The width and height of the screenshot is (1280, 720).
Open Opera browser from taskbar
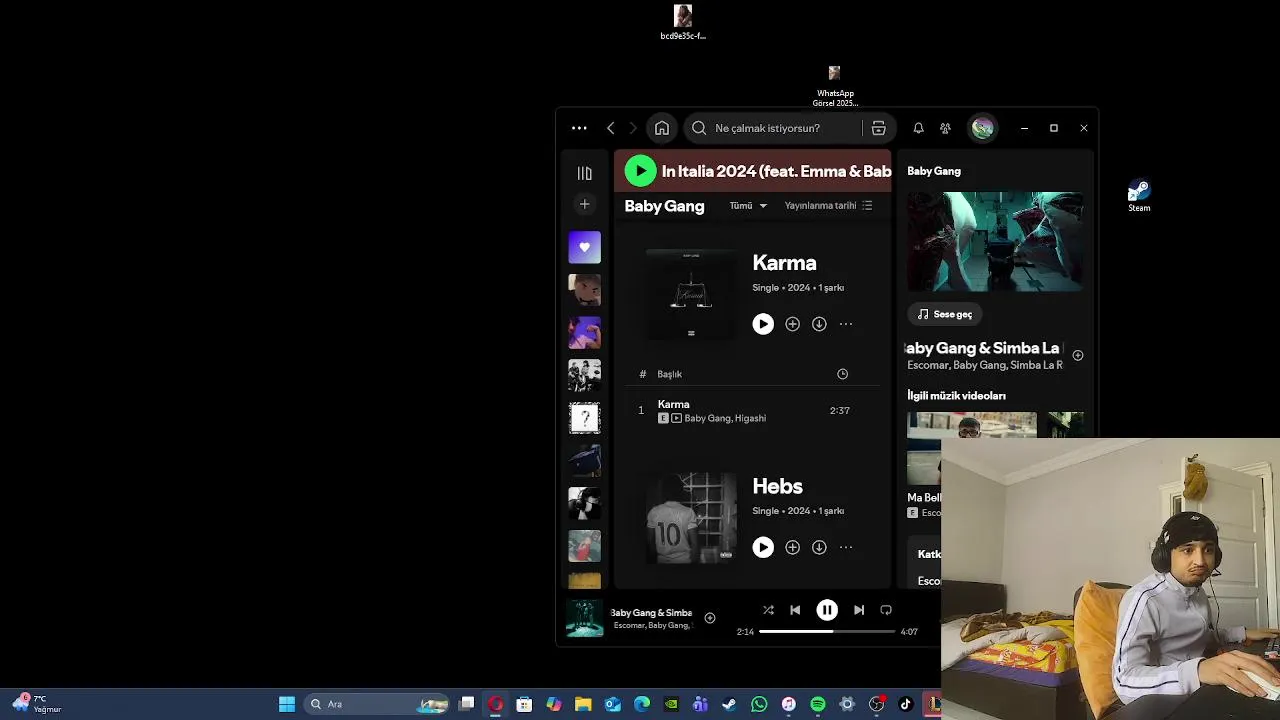pyautogui.click(x=495, y=704)
